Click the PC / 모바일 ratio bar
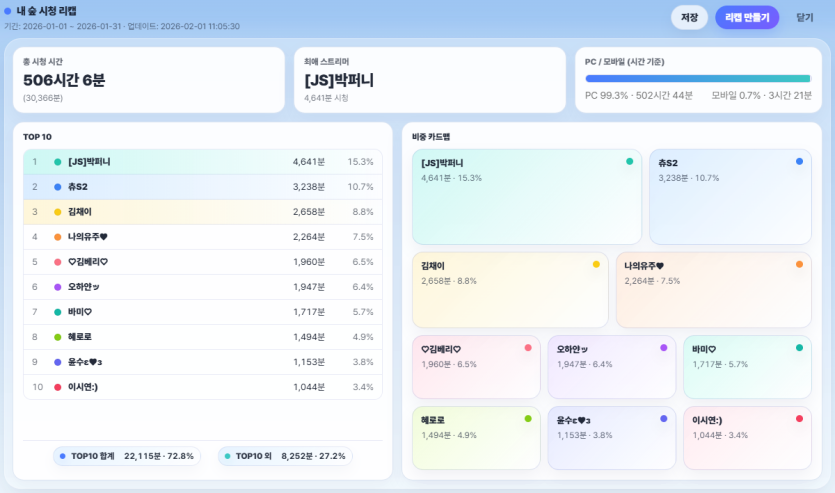 698,78
